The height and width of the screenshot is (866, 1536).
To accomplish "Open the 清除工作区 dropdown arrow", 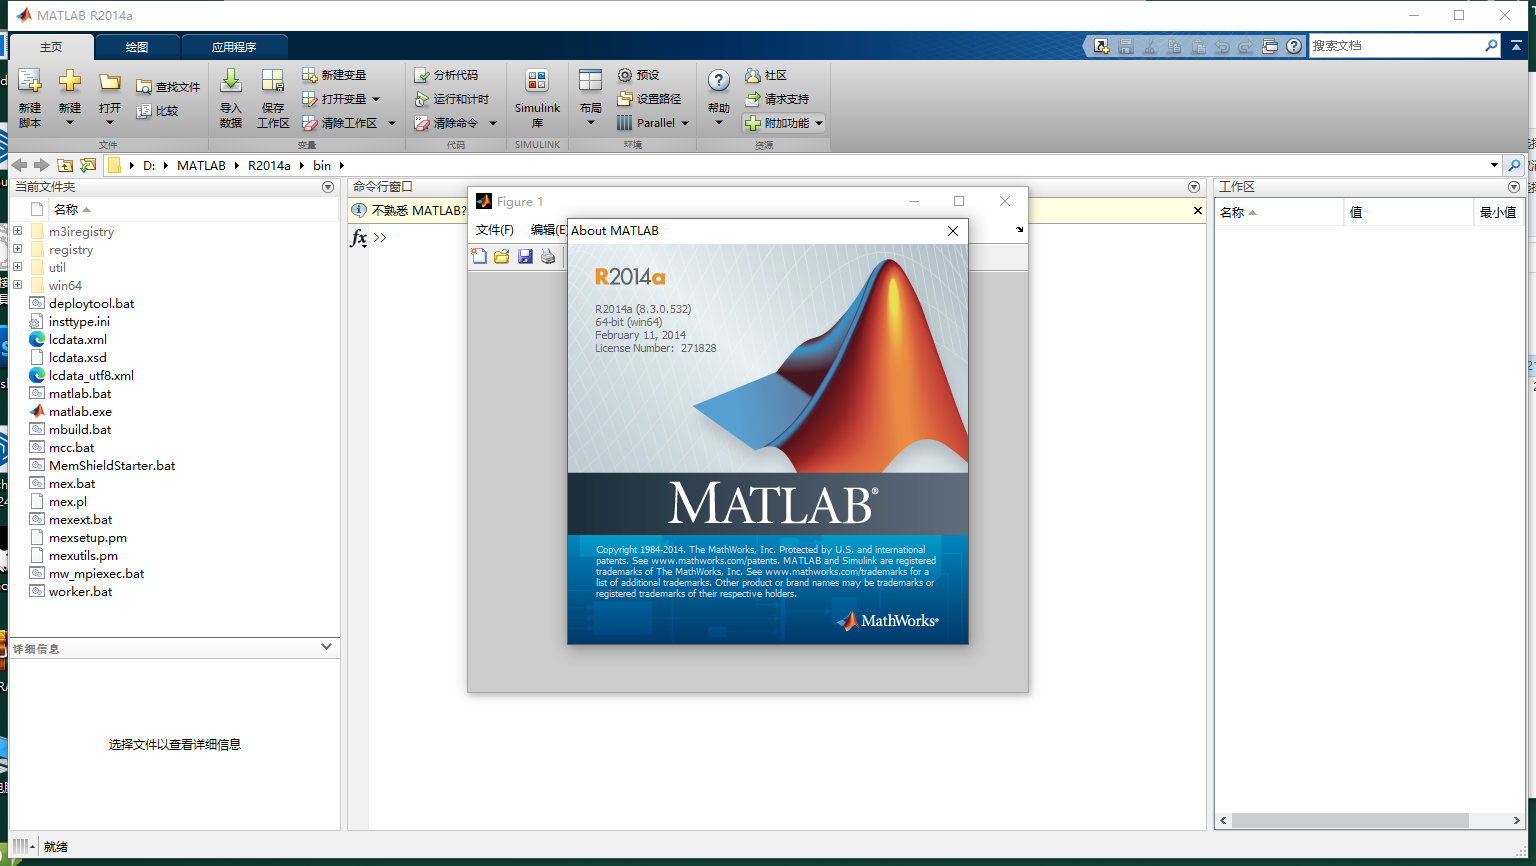I will pyautogui.click(x=390, y=122).
